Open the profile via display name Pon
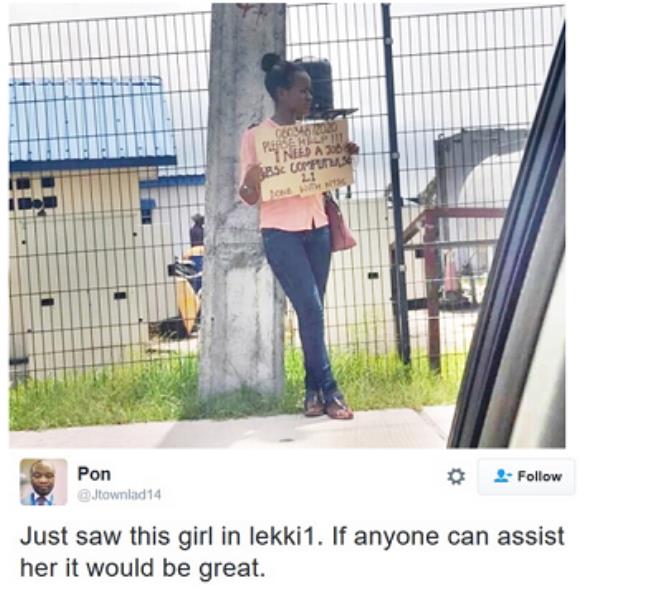Viewport: 660px width, 595px height. pos(94,474)
